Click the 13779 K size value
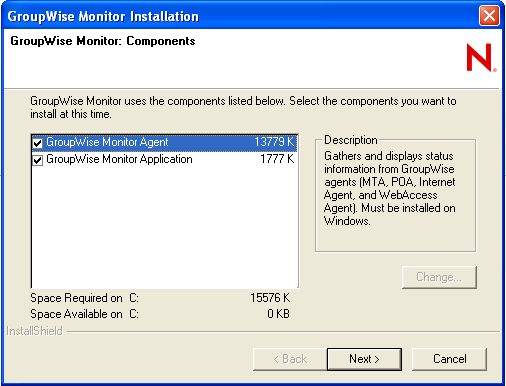The image size is (506, 386). (x=274, y=142)
